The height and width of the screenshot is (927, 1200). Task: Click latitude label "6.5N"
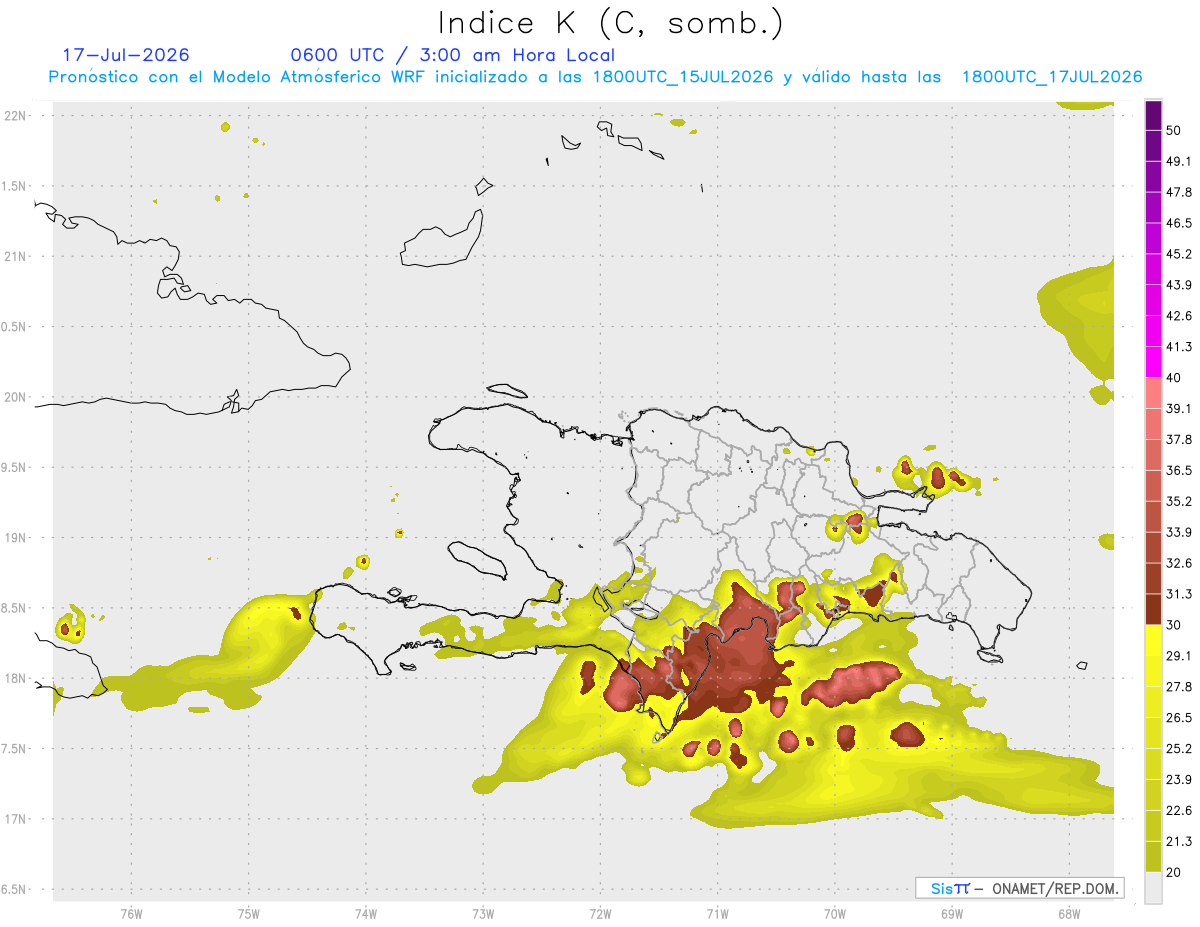[x=14, y=889]
